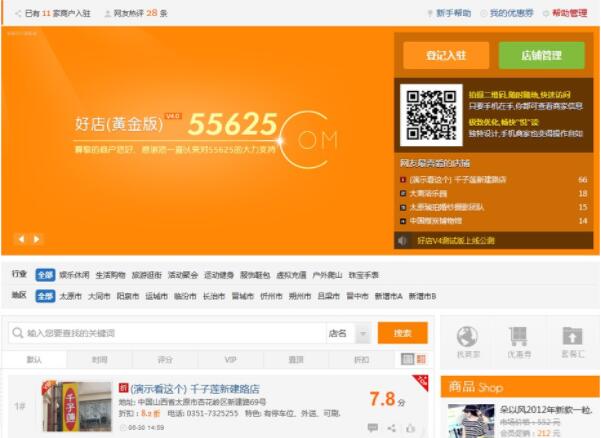This screenshot has width=601, height=438.
Task: Click the 55625 COM banner image
Action: (197, 140)
